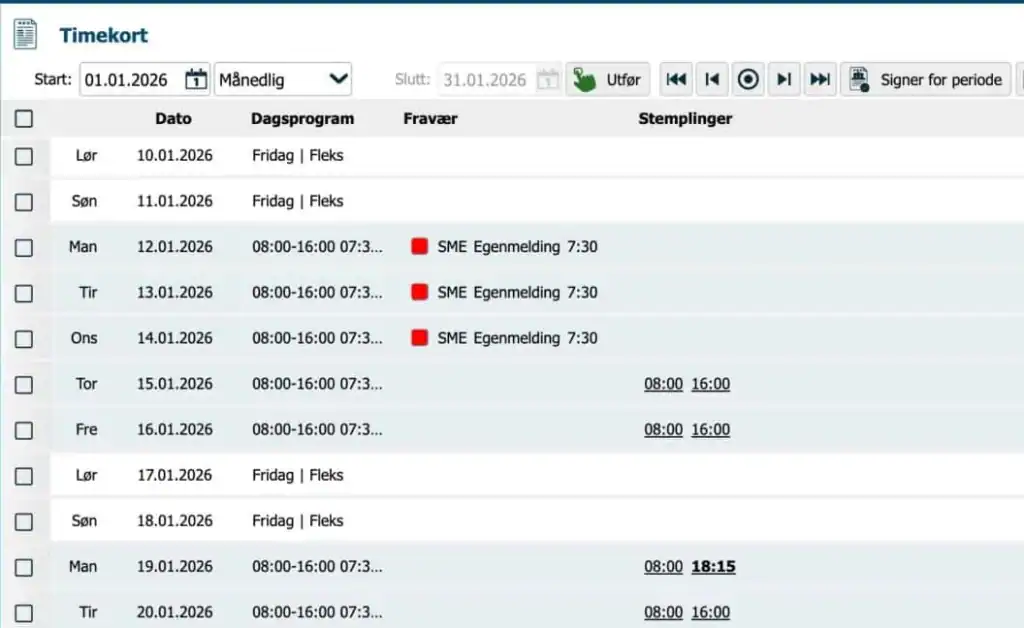This screenshot has height=628, width=1024.
Task: Open 16:00 stamp on 20.01.2026
Action: 711,612
